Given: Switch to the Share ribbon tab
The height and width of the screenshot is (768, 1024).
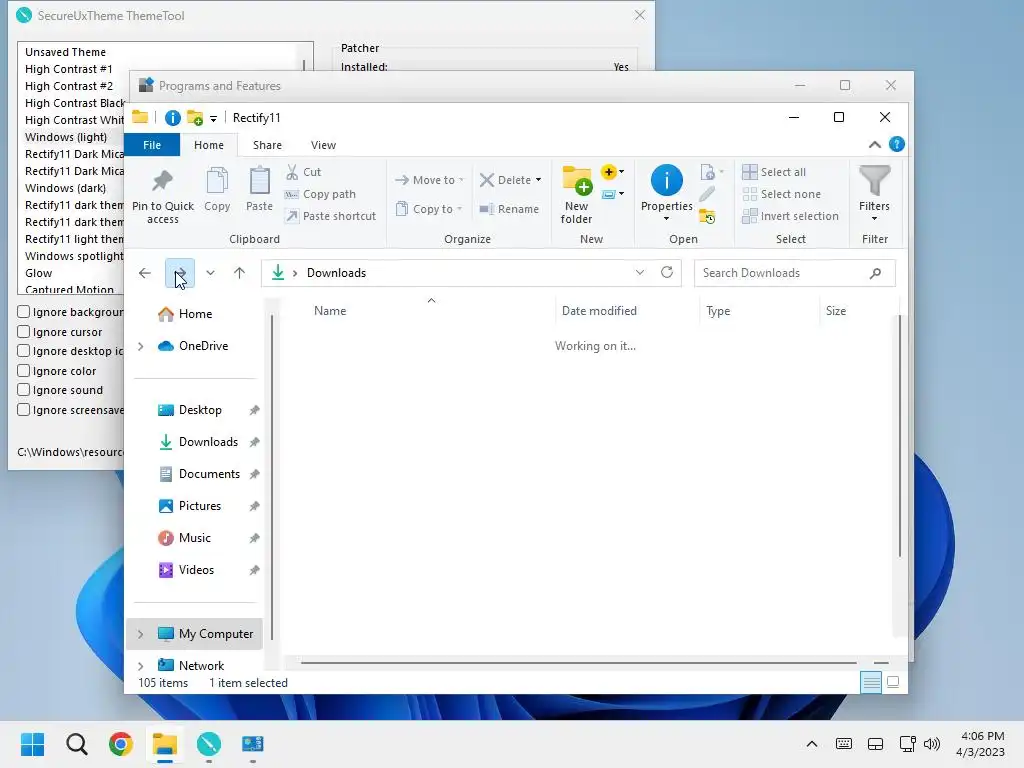Looking at the screenshot, I should click(267, 145).
